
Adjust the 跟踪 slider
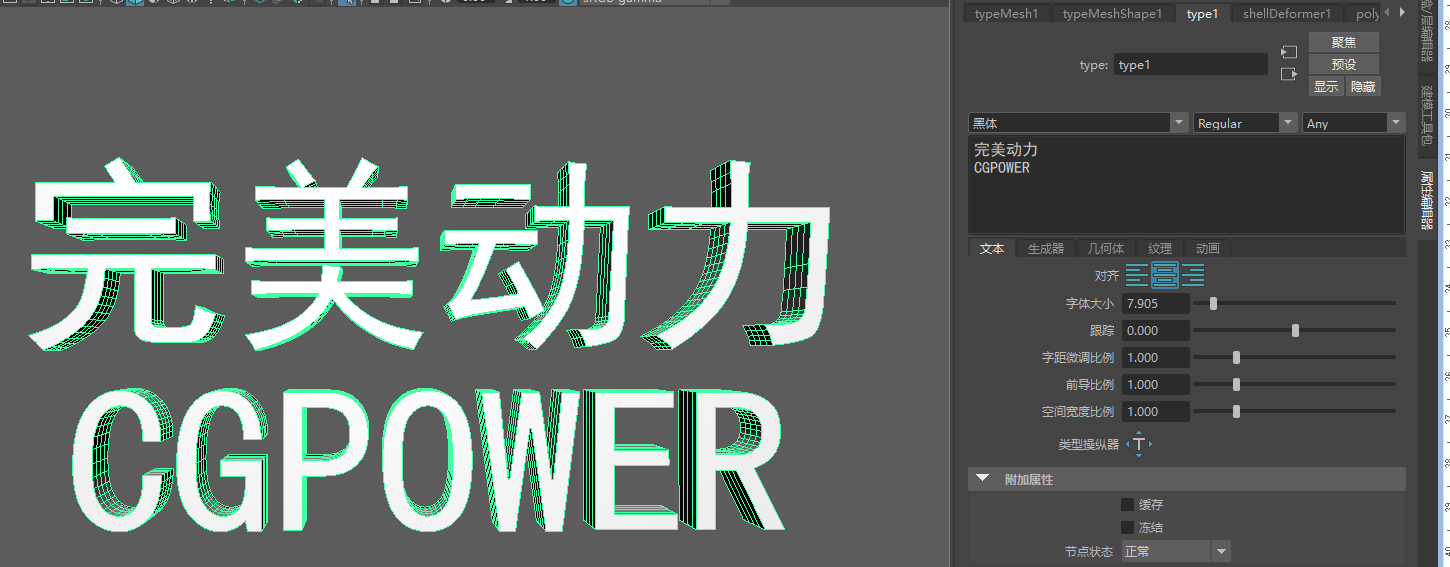point(1295,330)
